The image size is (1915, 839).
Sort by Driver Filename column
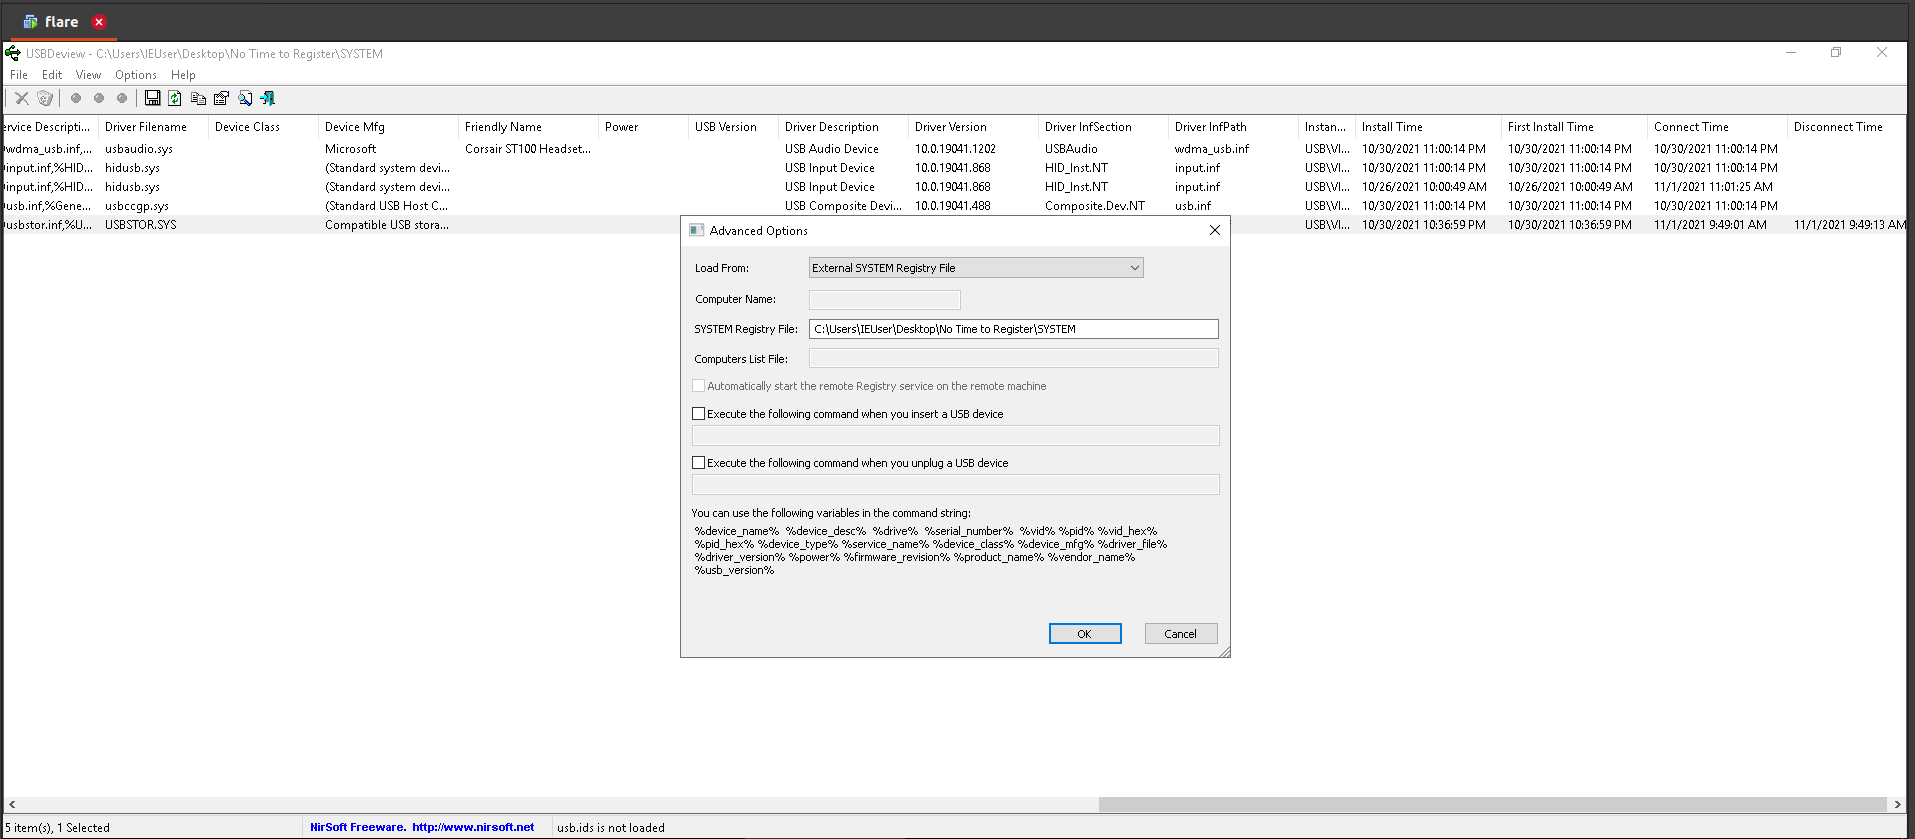coord(154,127)
